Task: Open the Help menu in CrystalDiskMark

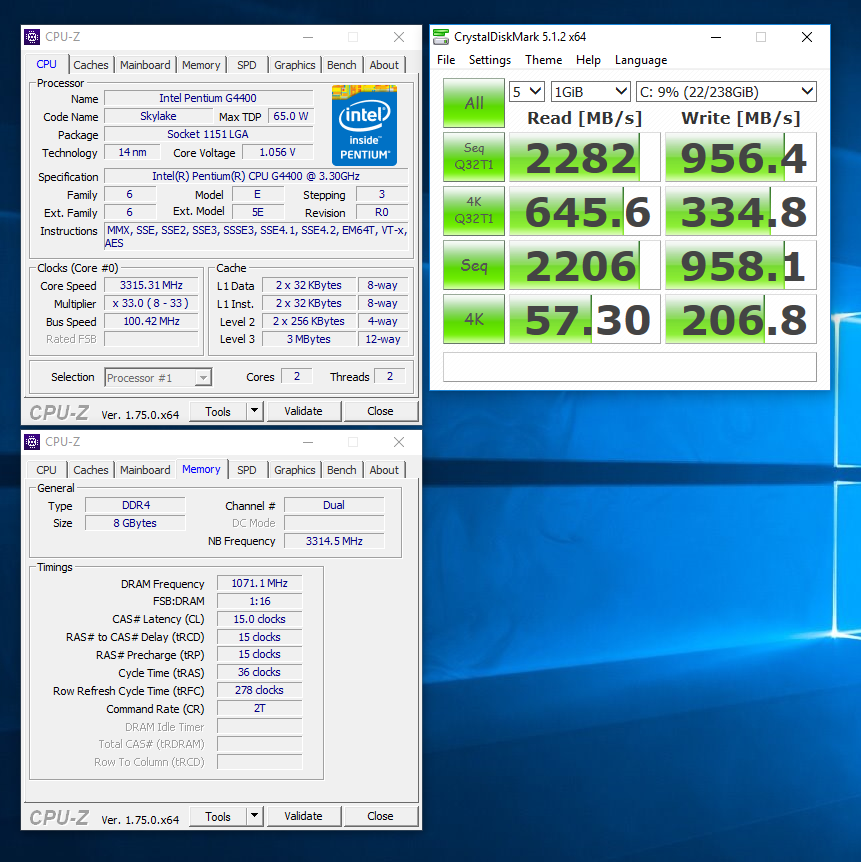Action: coord(588,60)
